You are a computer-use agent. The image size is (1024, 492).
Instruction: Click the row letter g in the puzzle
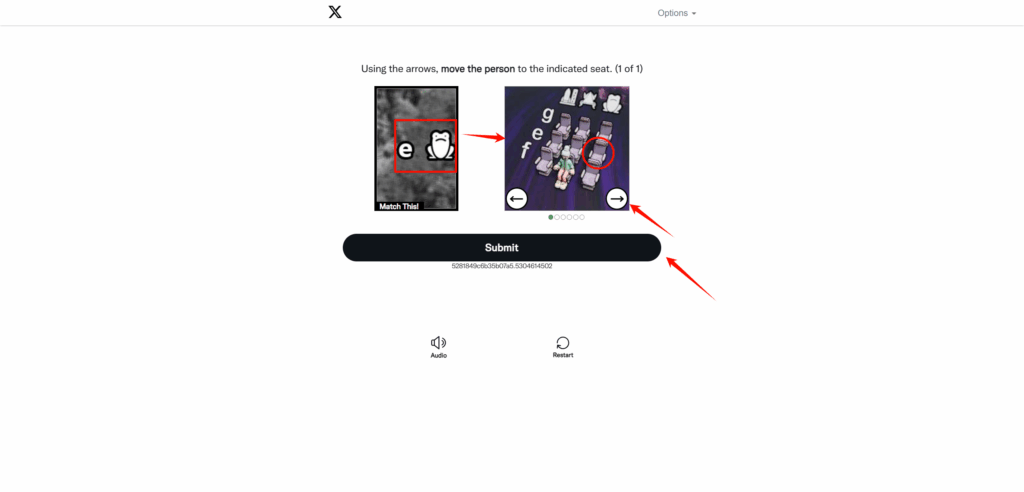[x=548, y=116]
